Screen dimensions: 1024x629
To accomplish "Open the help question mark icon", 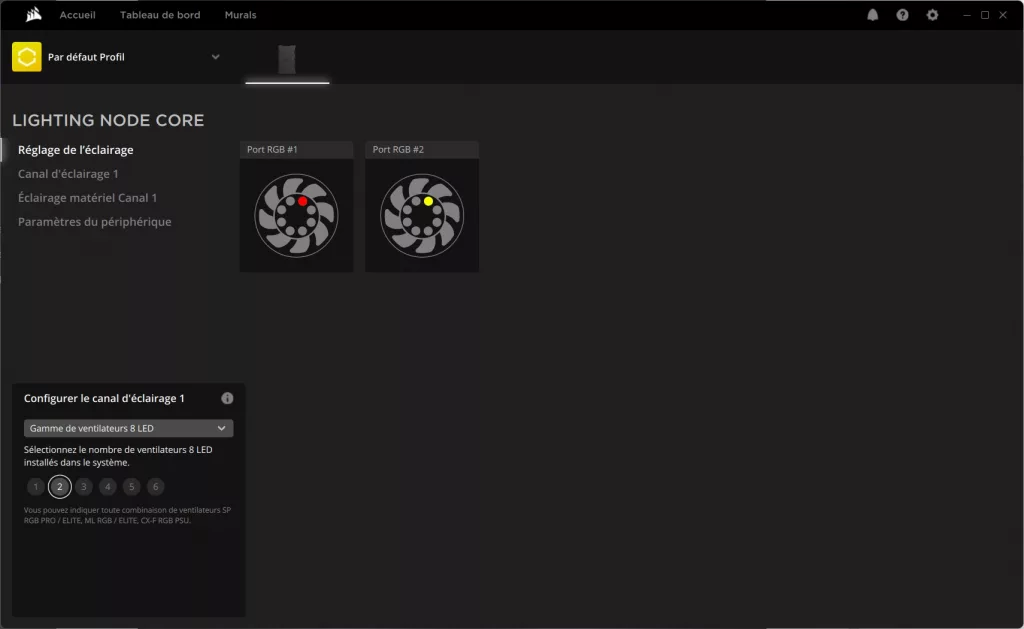I will tap(902, 15).
